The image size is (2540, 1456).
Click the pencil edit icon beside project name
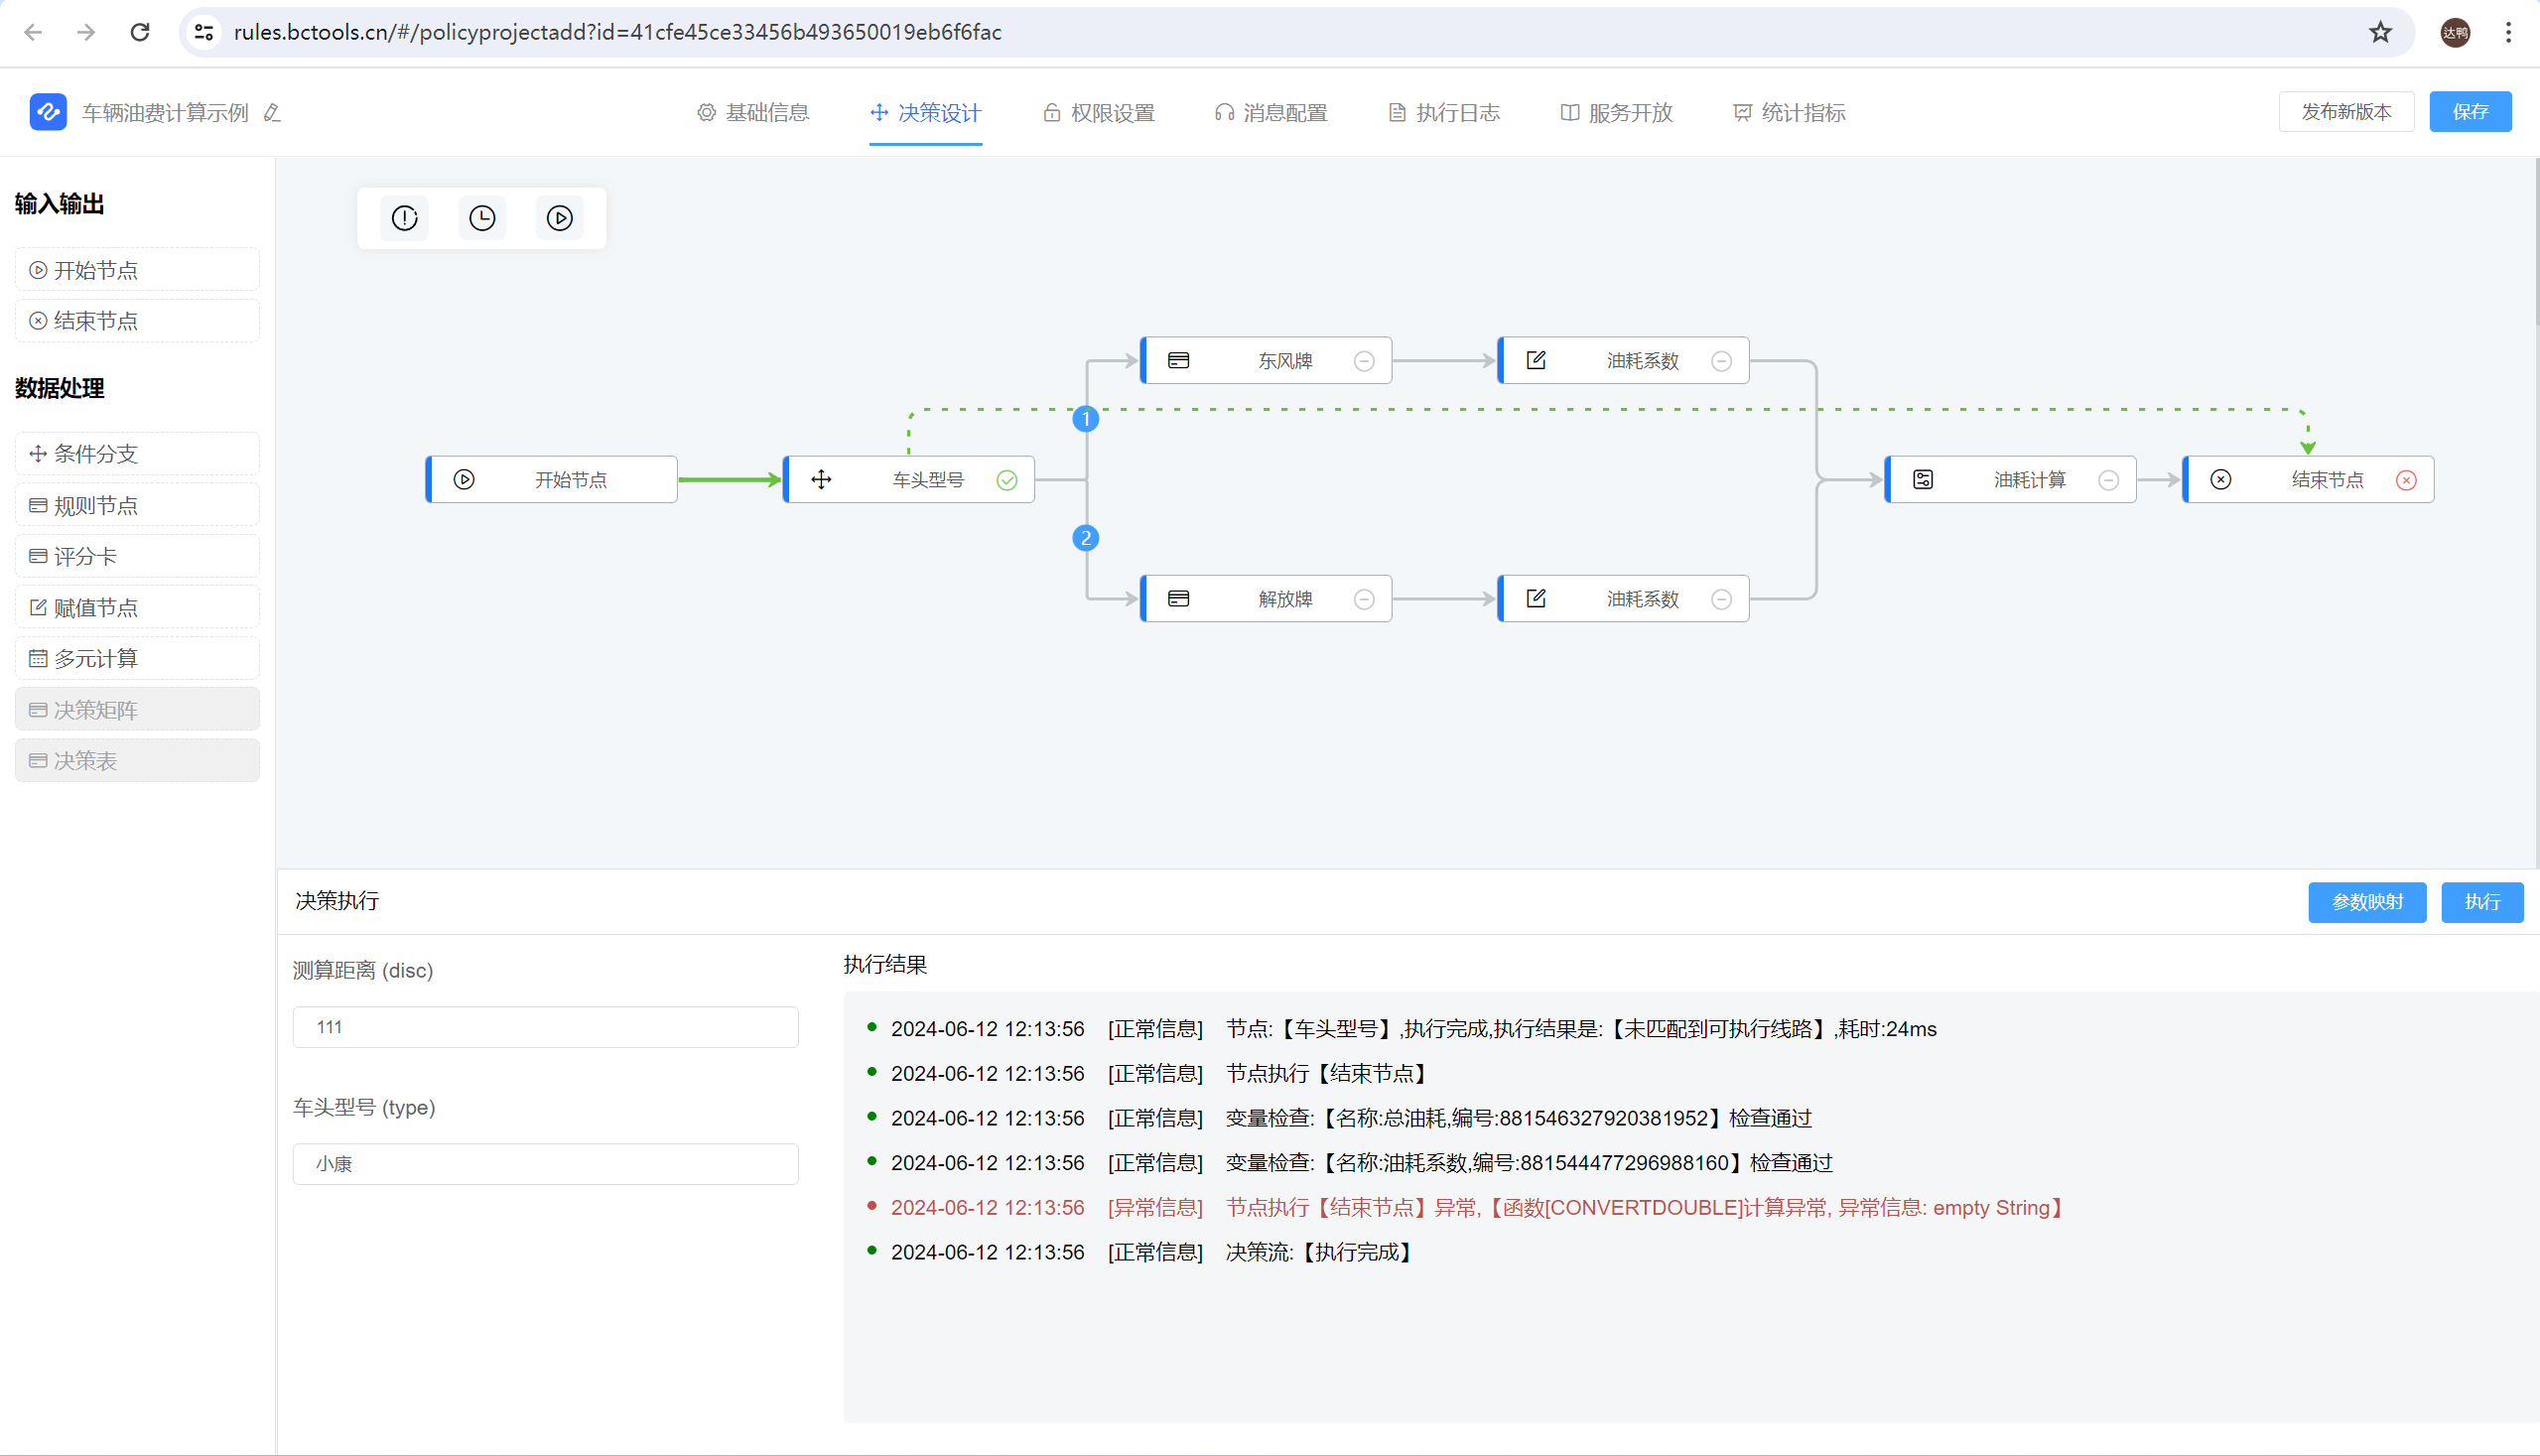(x=272, y=113)
